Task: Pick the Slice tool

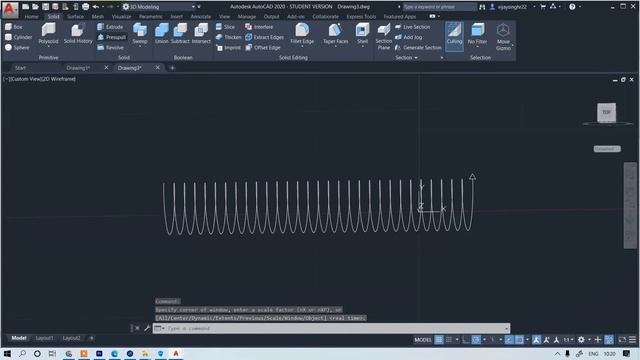Action: (225, 27)
